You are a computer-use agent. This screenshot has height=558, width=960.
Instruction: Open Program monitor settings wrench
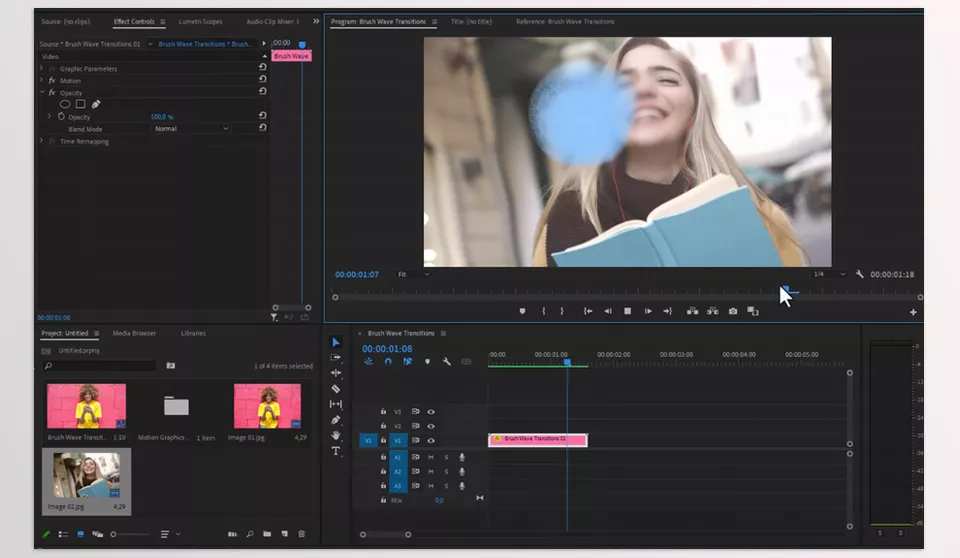click(x=860, y=274)
